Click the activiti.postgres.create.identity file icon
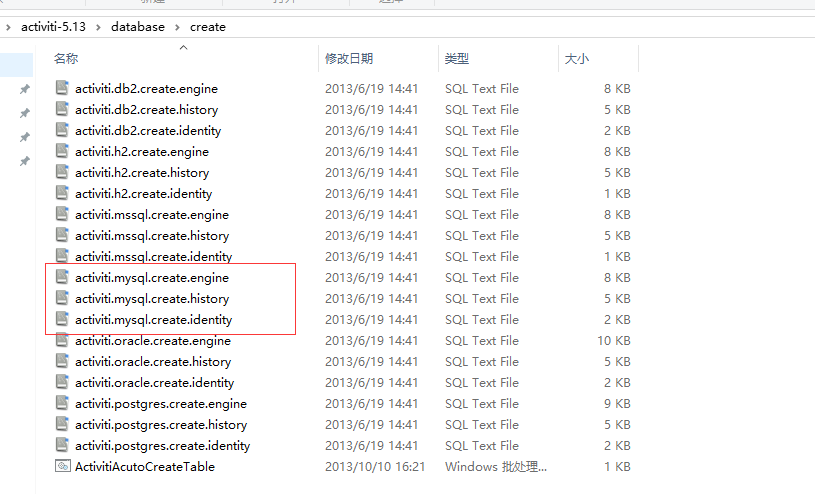Viewport: 815px width, 494px height. (62, 445)
